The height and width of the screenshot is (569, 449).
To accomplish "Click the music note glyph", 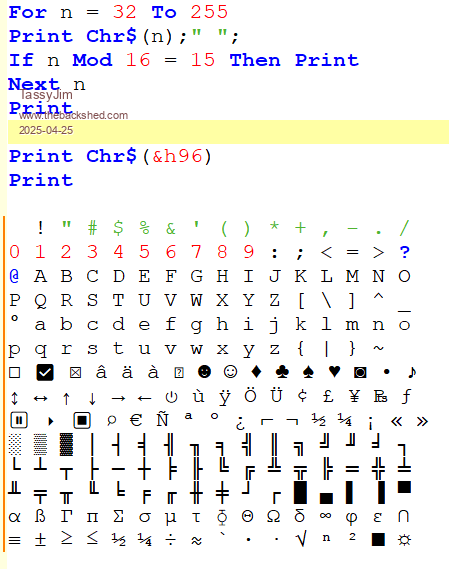I will pyautogui.click(x=412, y=372).
